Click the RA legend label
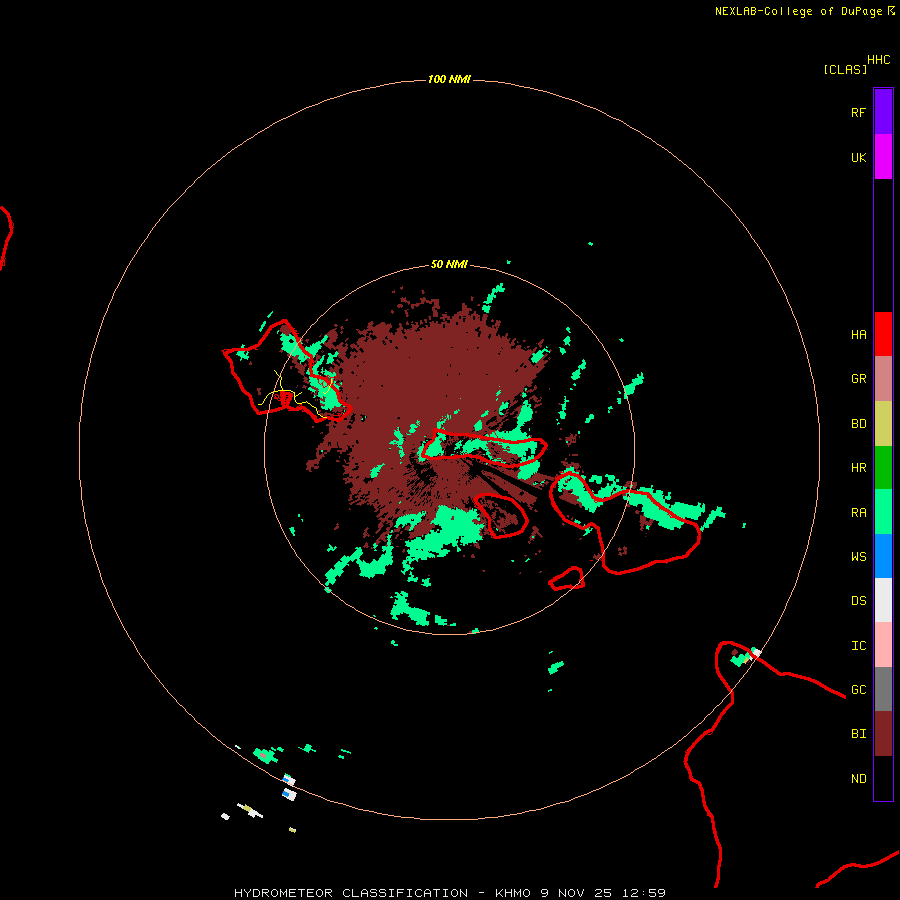 pos(858,513)
